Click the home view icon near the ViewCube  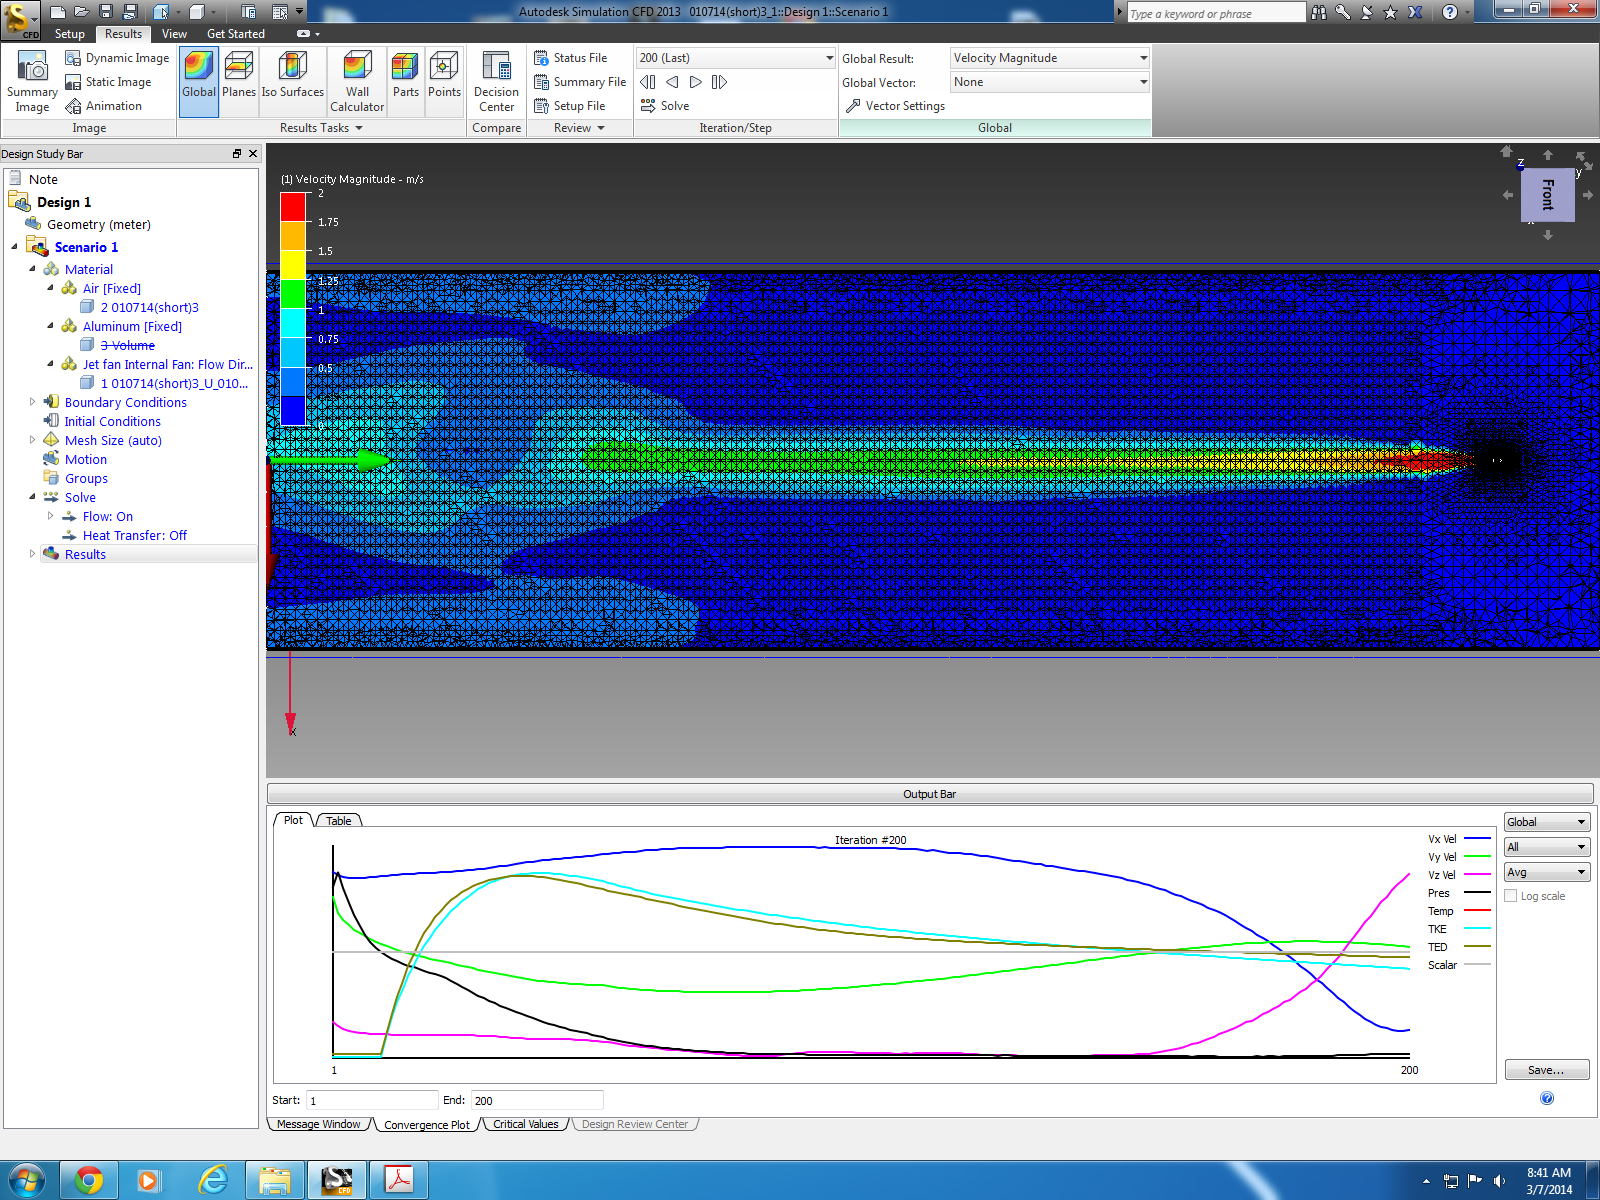[1506, 152]
